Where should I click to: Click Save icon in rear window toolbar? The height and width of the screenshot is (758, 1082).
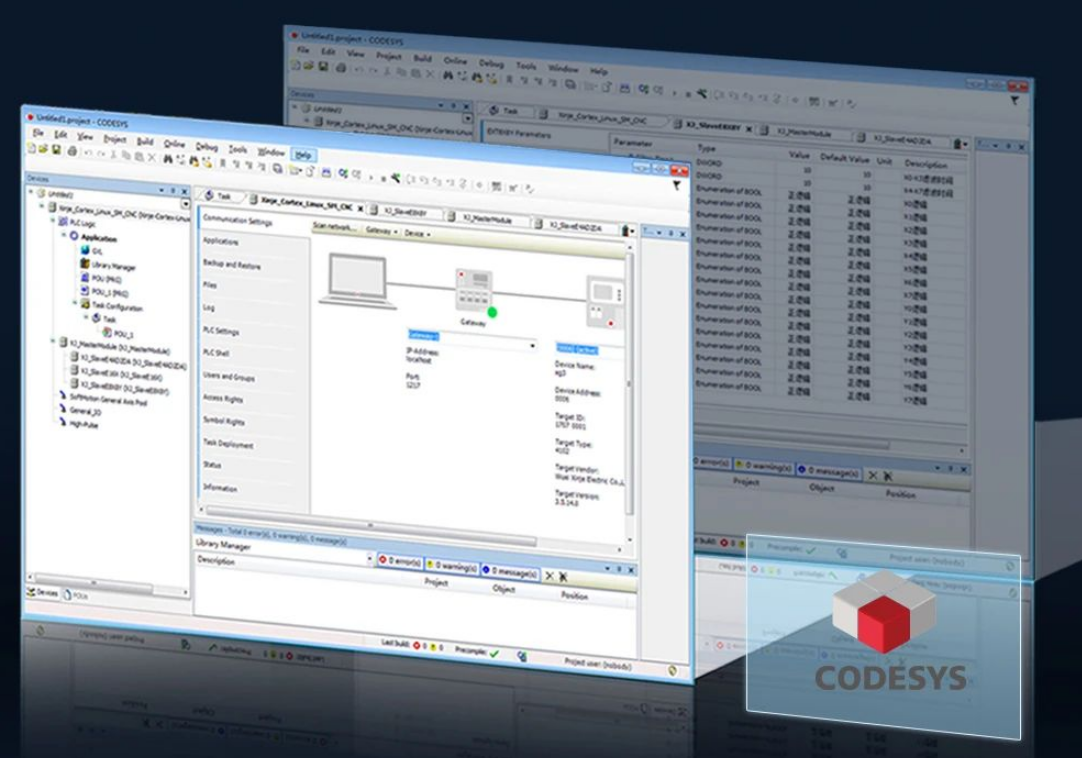[322, 66]
